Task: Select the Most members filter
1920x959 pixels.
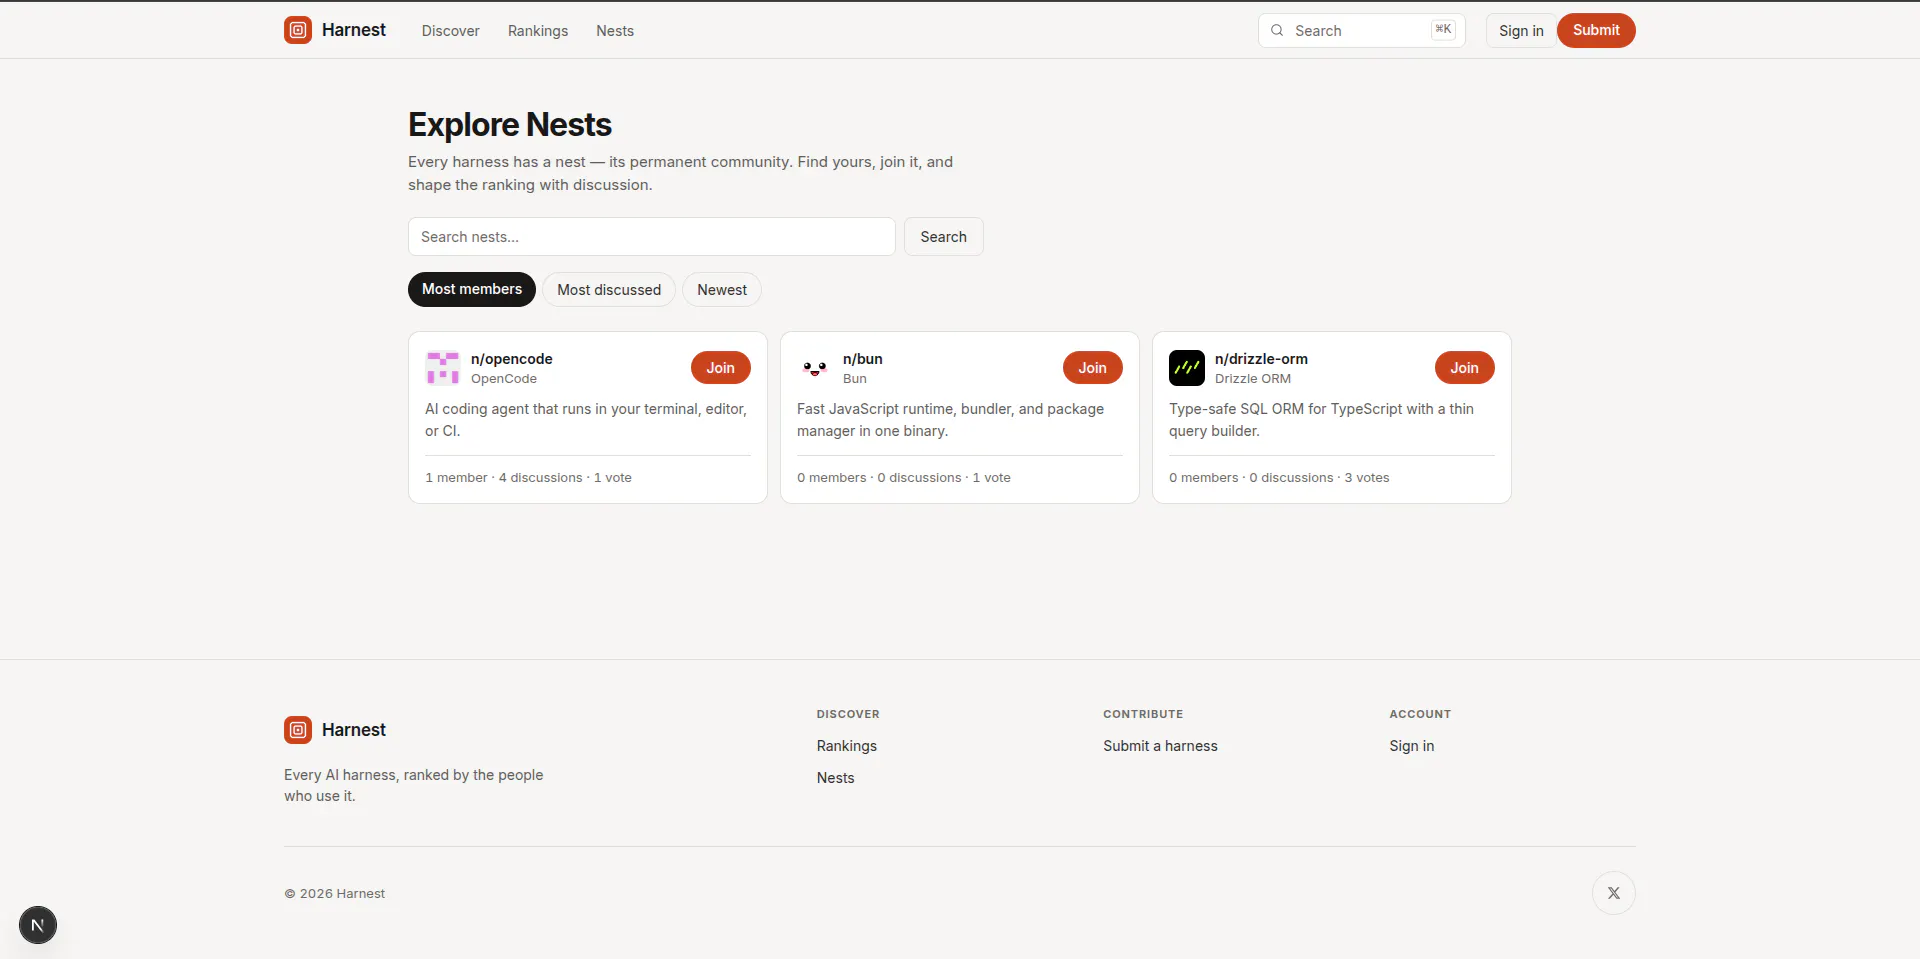Action: (x=472, y=289)
